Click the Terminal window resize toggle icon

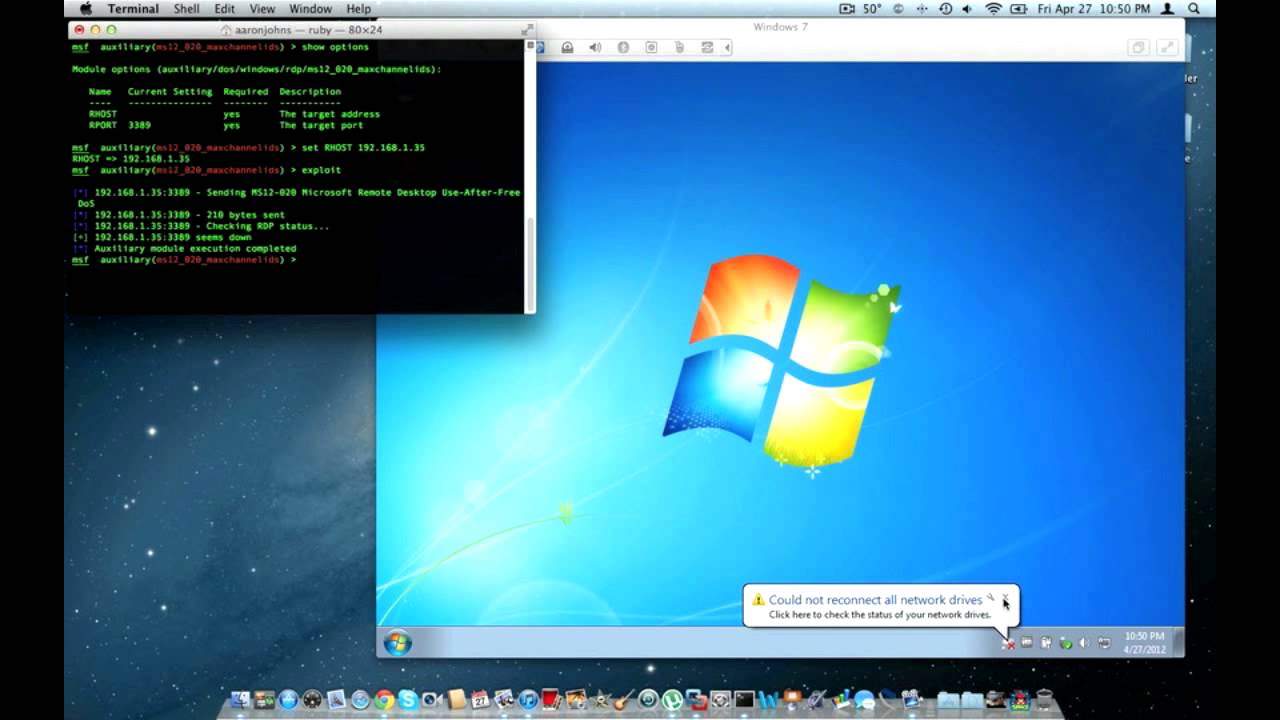coord(526,30)
